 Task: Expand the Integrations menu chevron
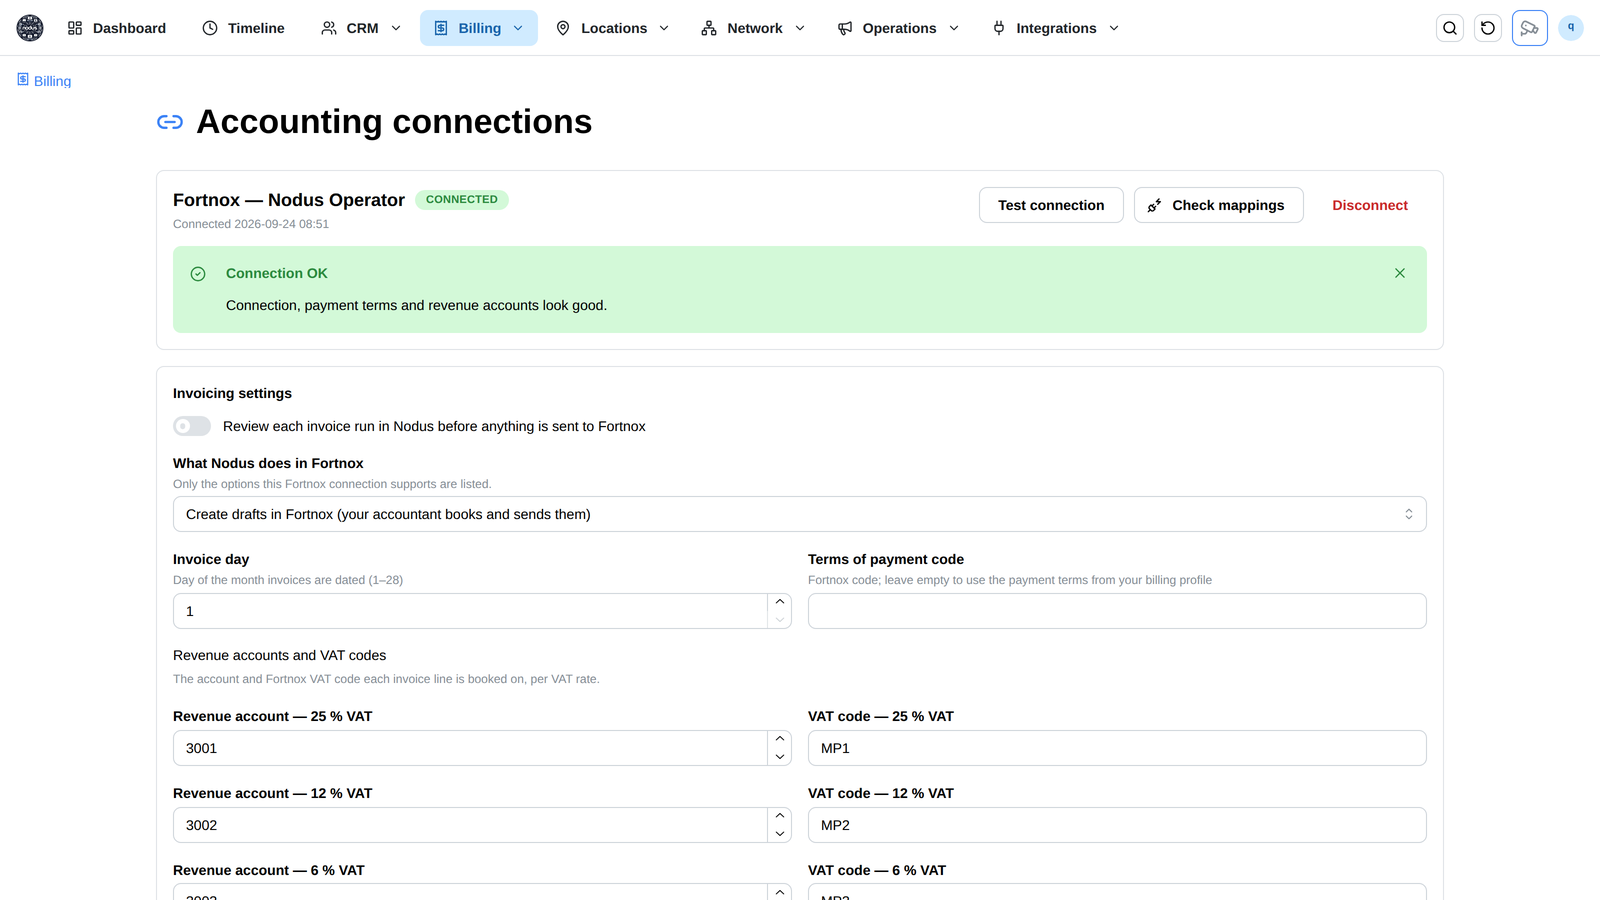coord(1114,28)
